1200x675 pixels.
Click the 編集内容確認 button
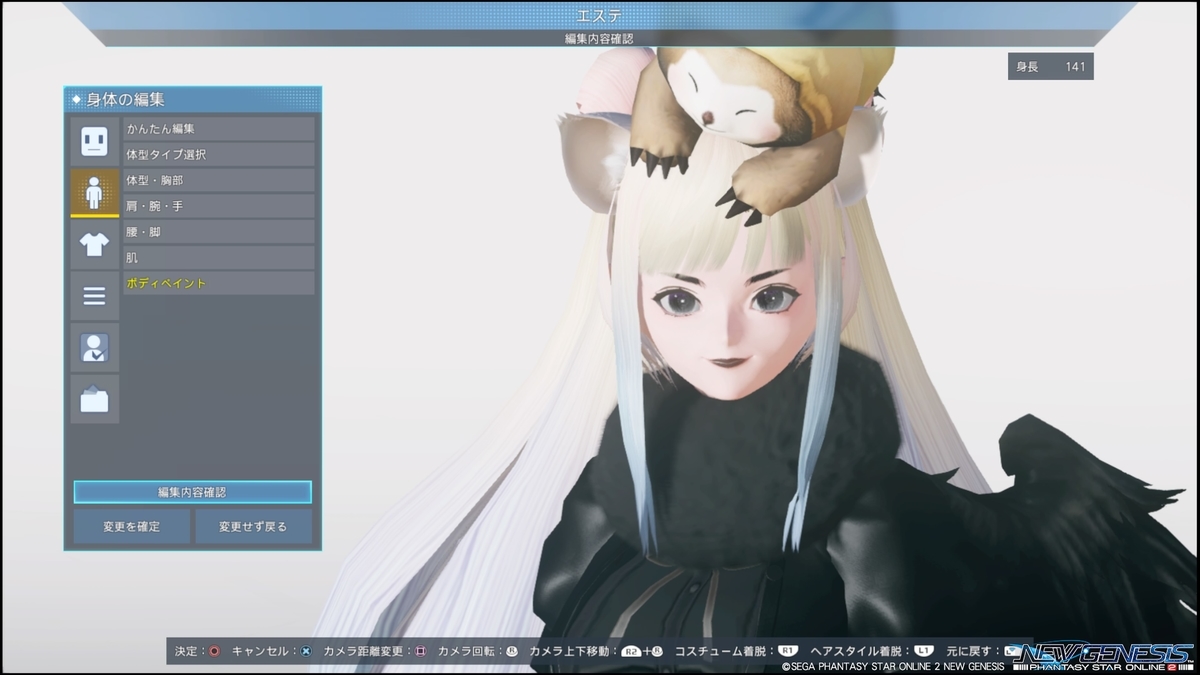tap(192, 492)
